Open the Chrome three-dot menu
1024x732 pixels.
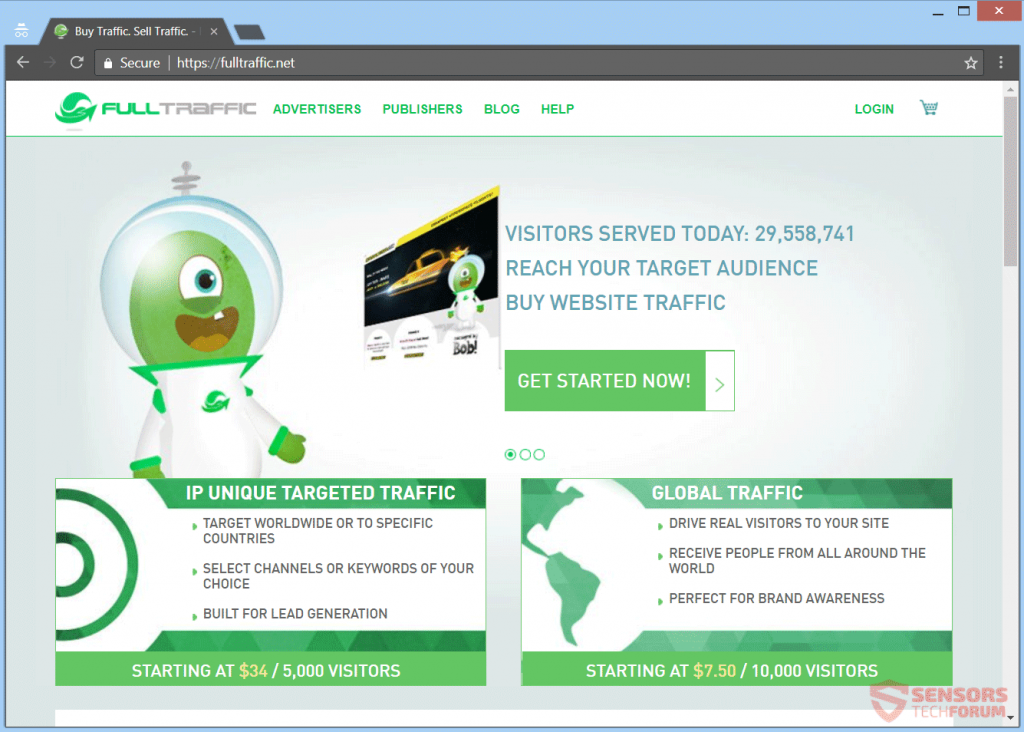pyautogui.click(x=1001, y=62)
